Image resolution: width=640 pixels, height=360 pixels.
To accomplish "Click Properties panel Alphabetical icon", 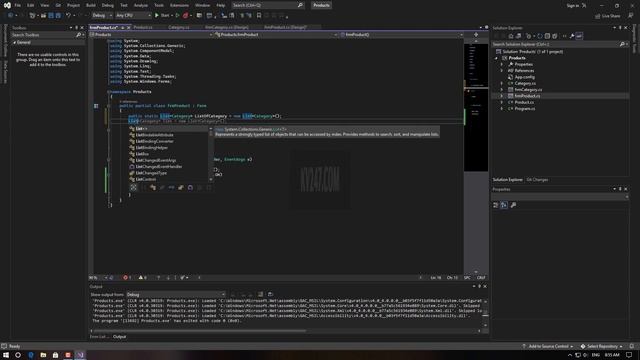I will 504,205.
